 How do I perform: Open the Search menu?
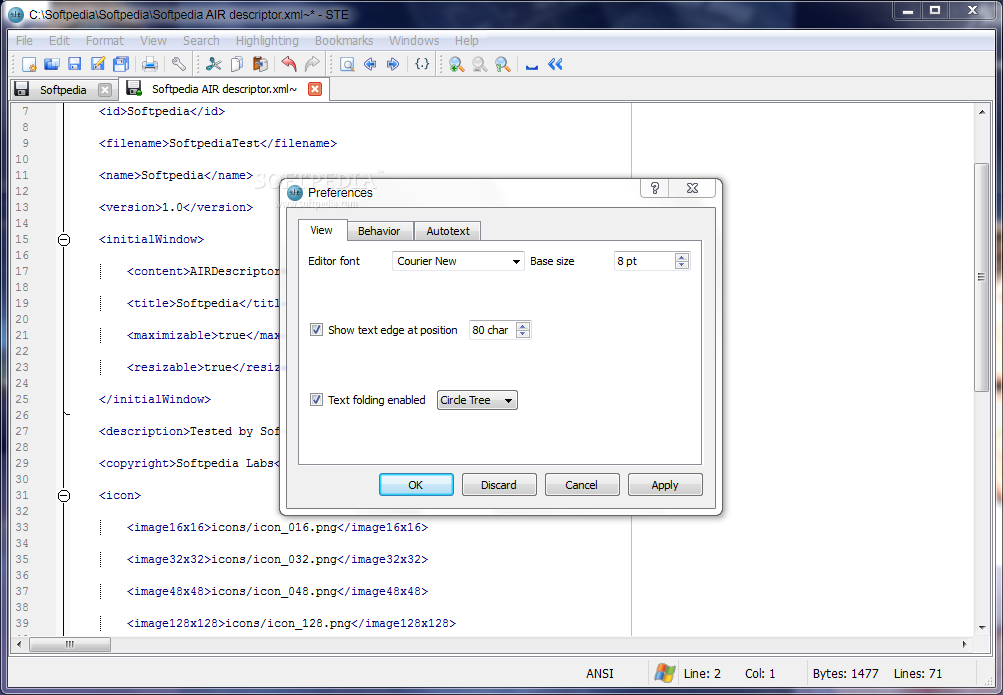201,40
